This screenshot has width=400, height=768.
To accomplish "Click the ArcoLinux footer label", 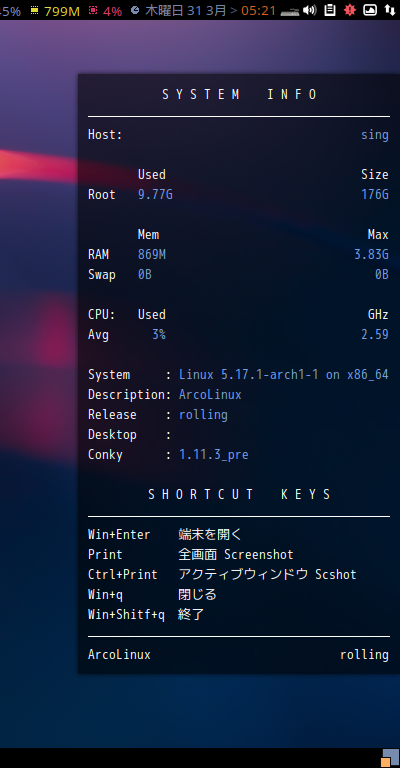I will pos(119,655).
